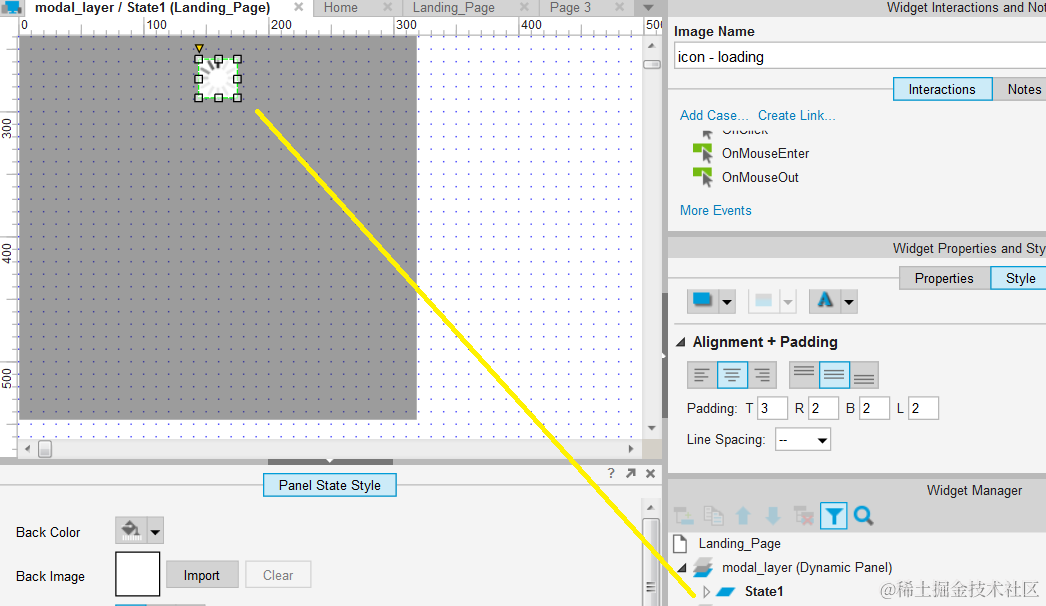The image size is (1046, 606).
Task: Select the Style tab
Action: click(x=1020, y=278)
